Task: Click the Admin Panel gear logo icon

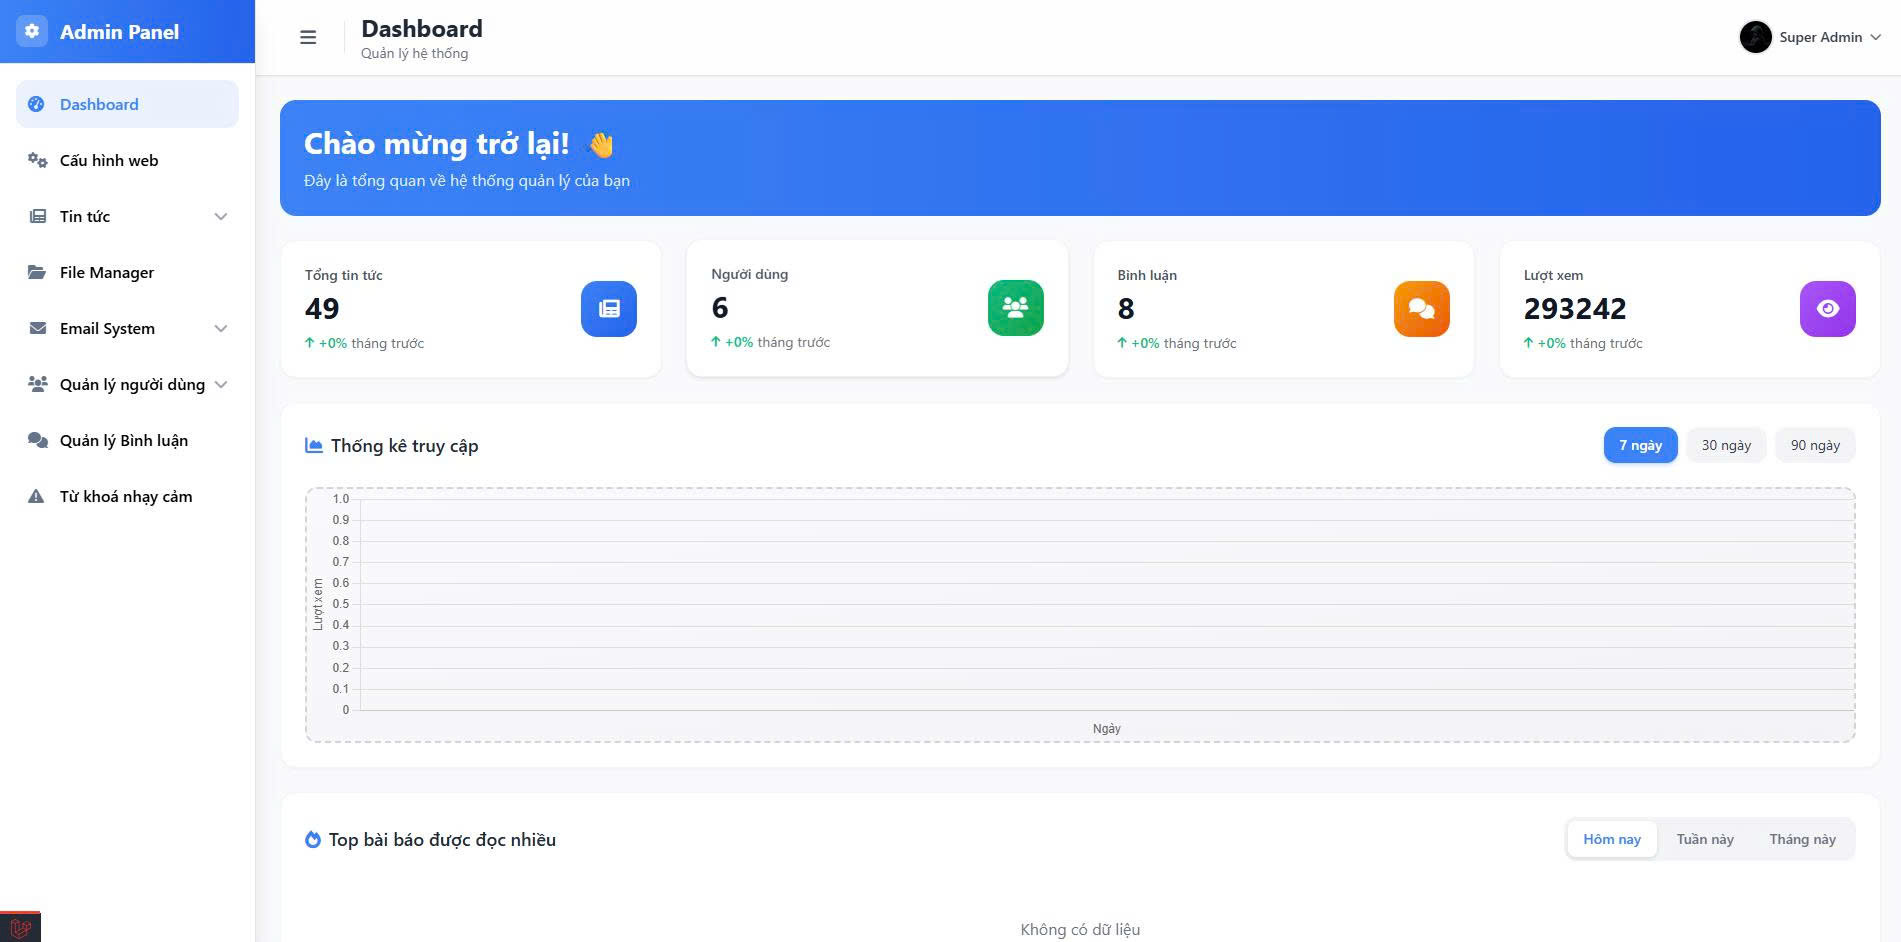Action: [32, 31]
